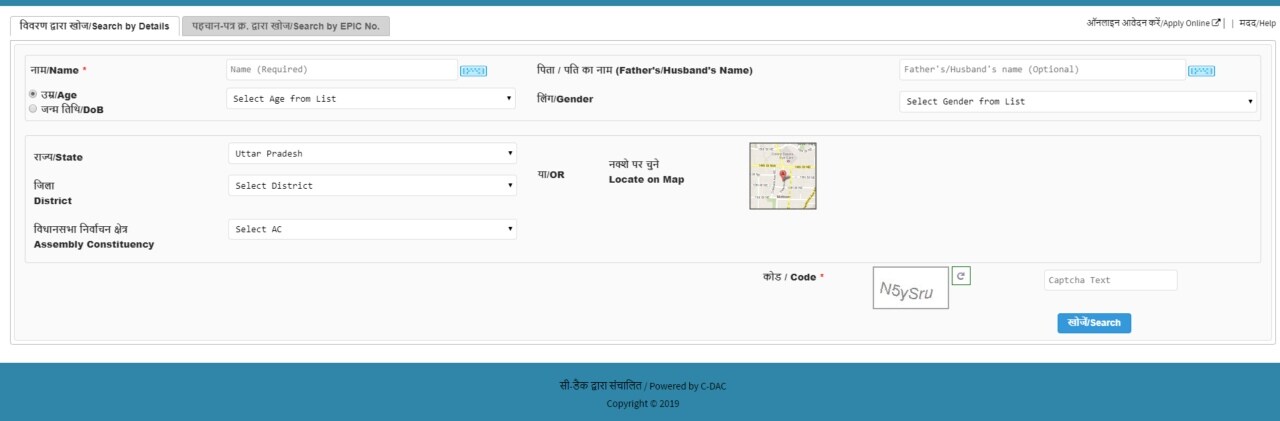The height and width of the screenshot is (421, 1280).
Task: Open the Select Gender from List dropdown
Action: tap(1078, 101)
